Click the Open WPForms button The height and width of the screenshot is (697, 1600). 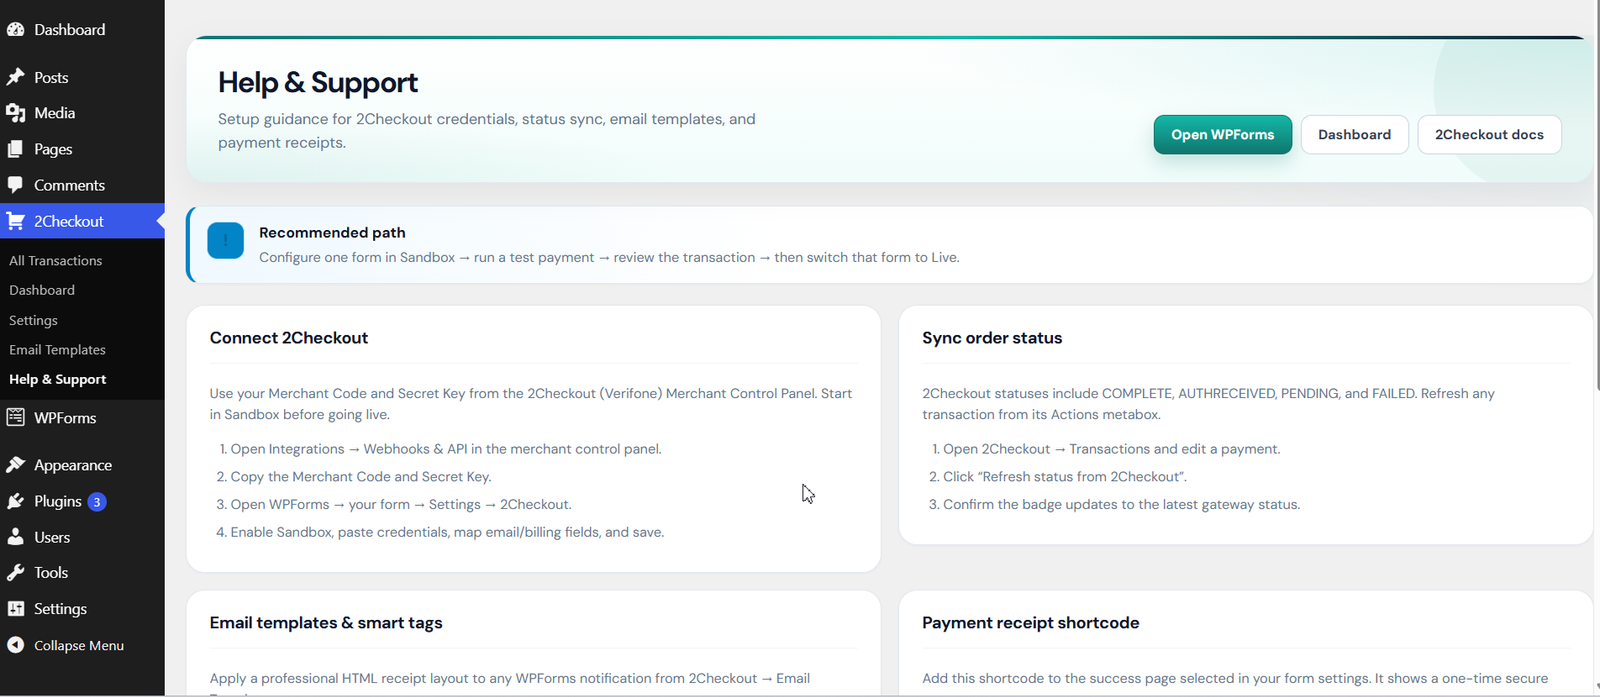click(x=1222, y=135)
